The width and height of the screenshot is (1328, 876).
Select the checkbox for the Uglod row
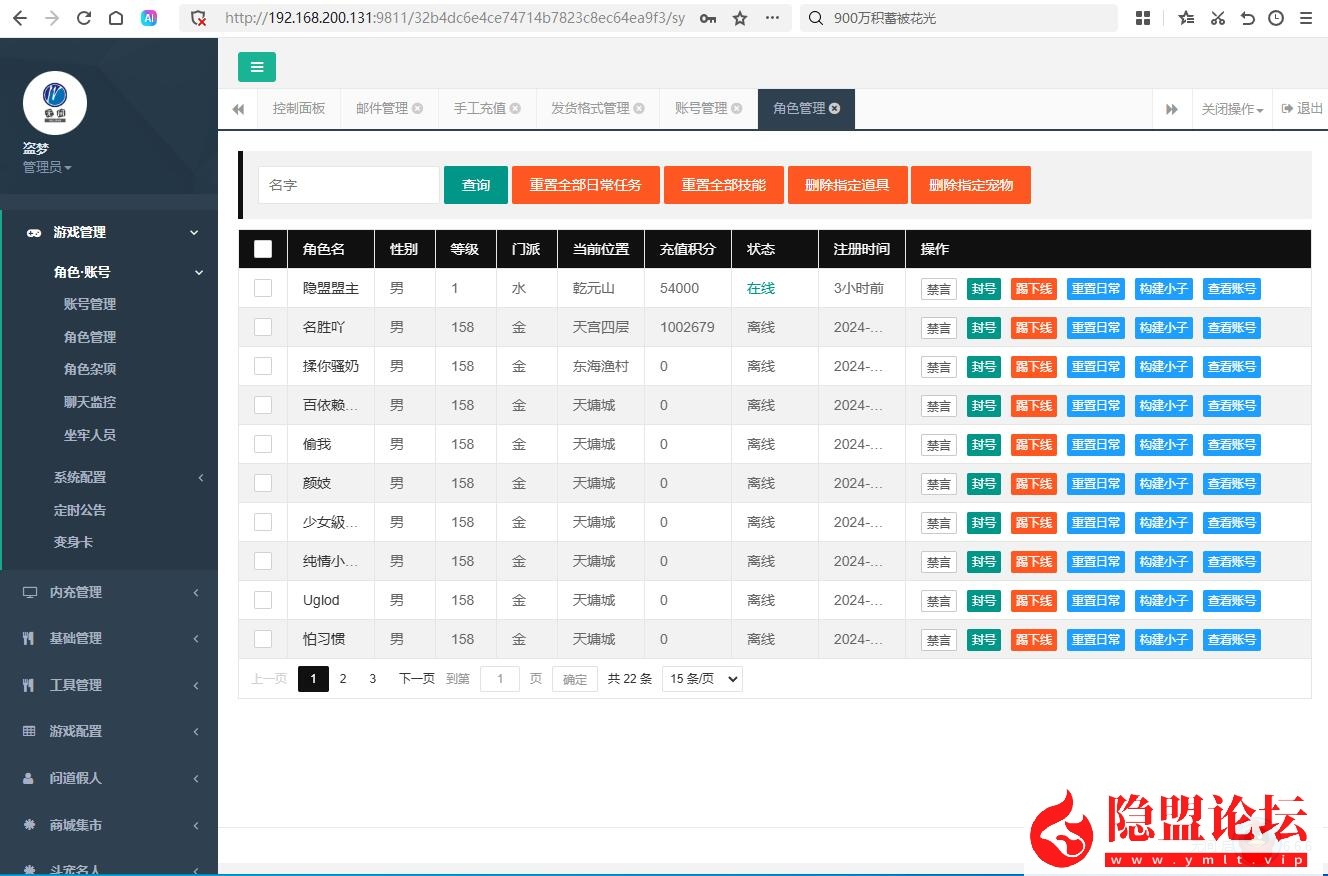(x=263, y=600)
